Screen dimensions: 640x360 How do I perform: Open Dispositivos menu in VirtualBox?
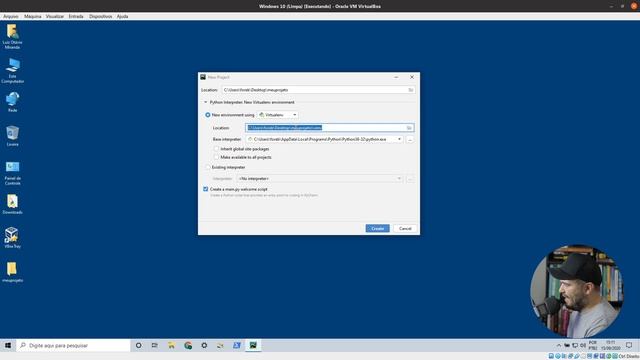[x=100, y=16]
